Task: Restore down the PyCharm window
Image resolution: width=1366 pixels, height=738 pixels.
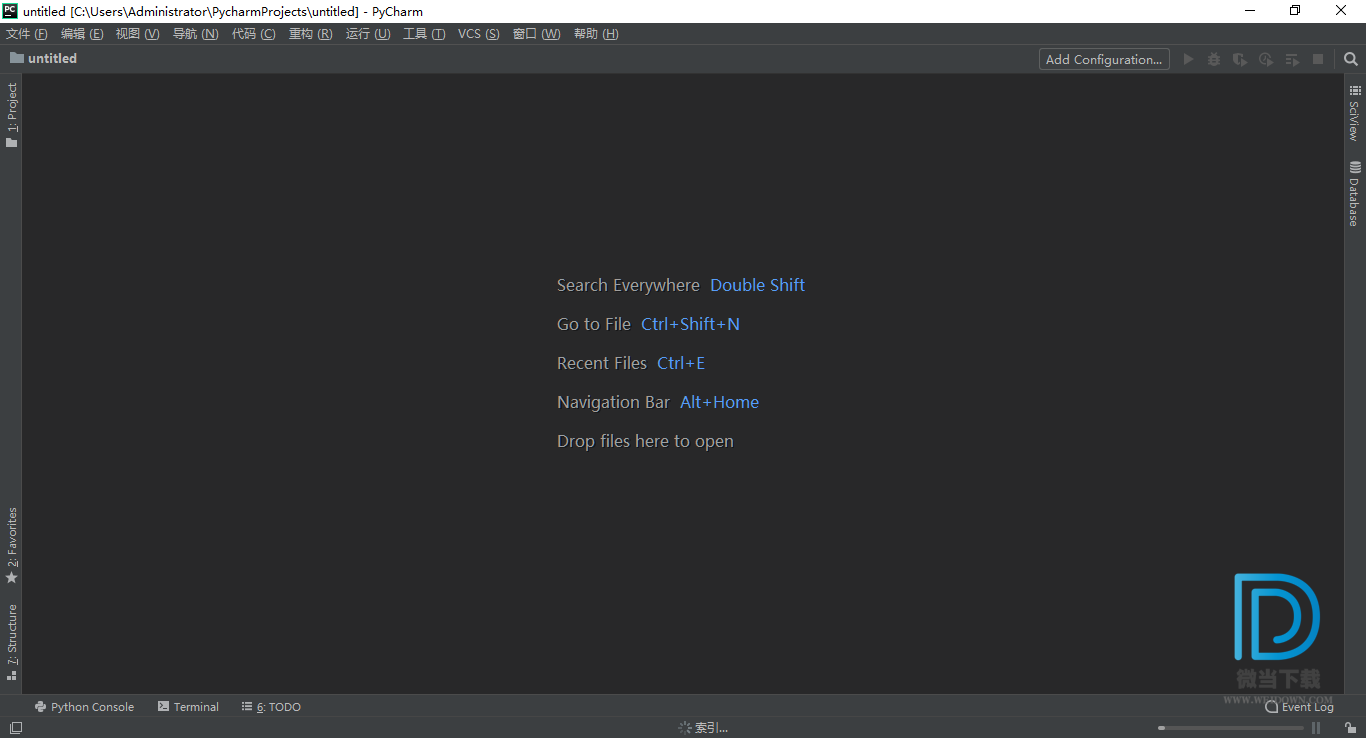Action: click(x=1295, y=11)
